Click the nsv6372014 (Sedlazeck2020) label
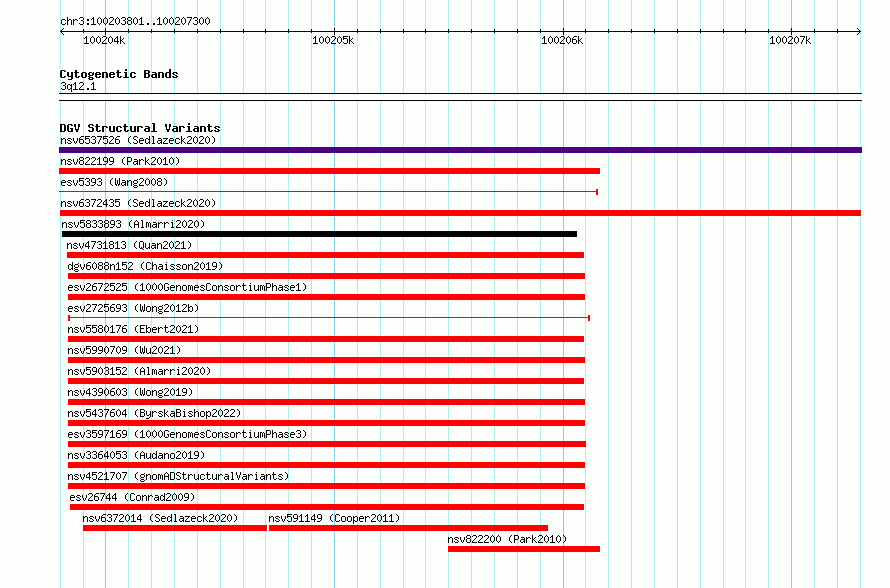890x588 pixels. 160,518
